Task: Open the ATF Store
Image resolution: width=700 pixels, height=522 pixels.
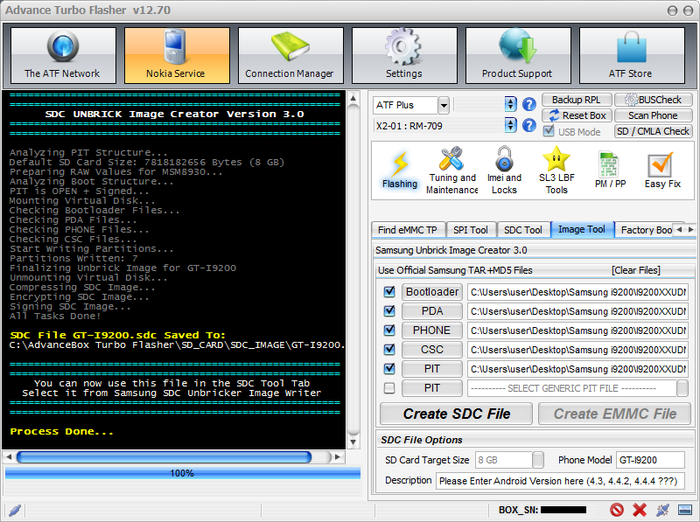Action: pyautogui.click(x=631, y=55)
